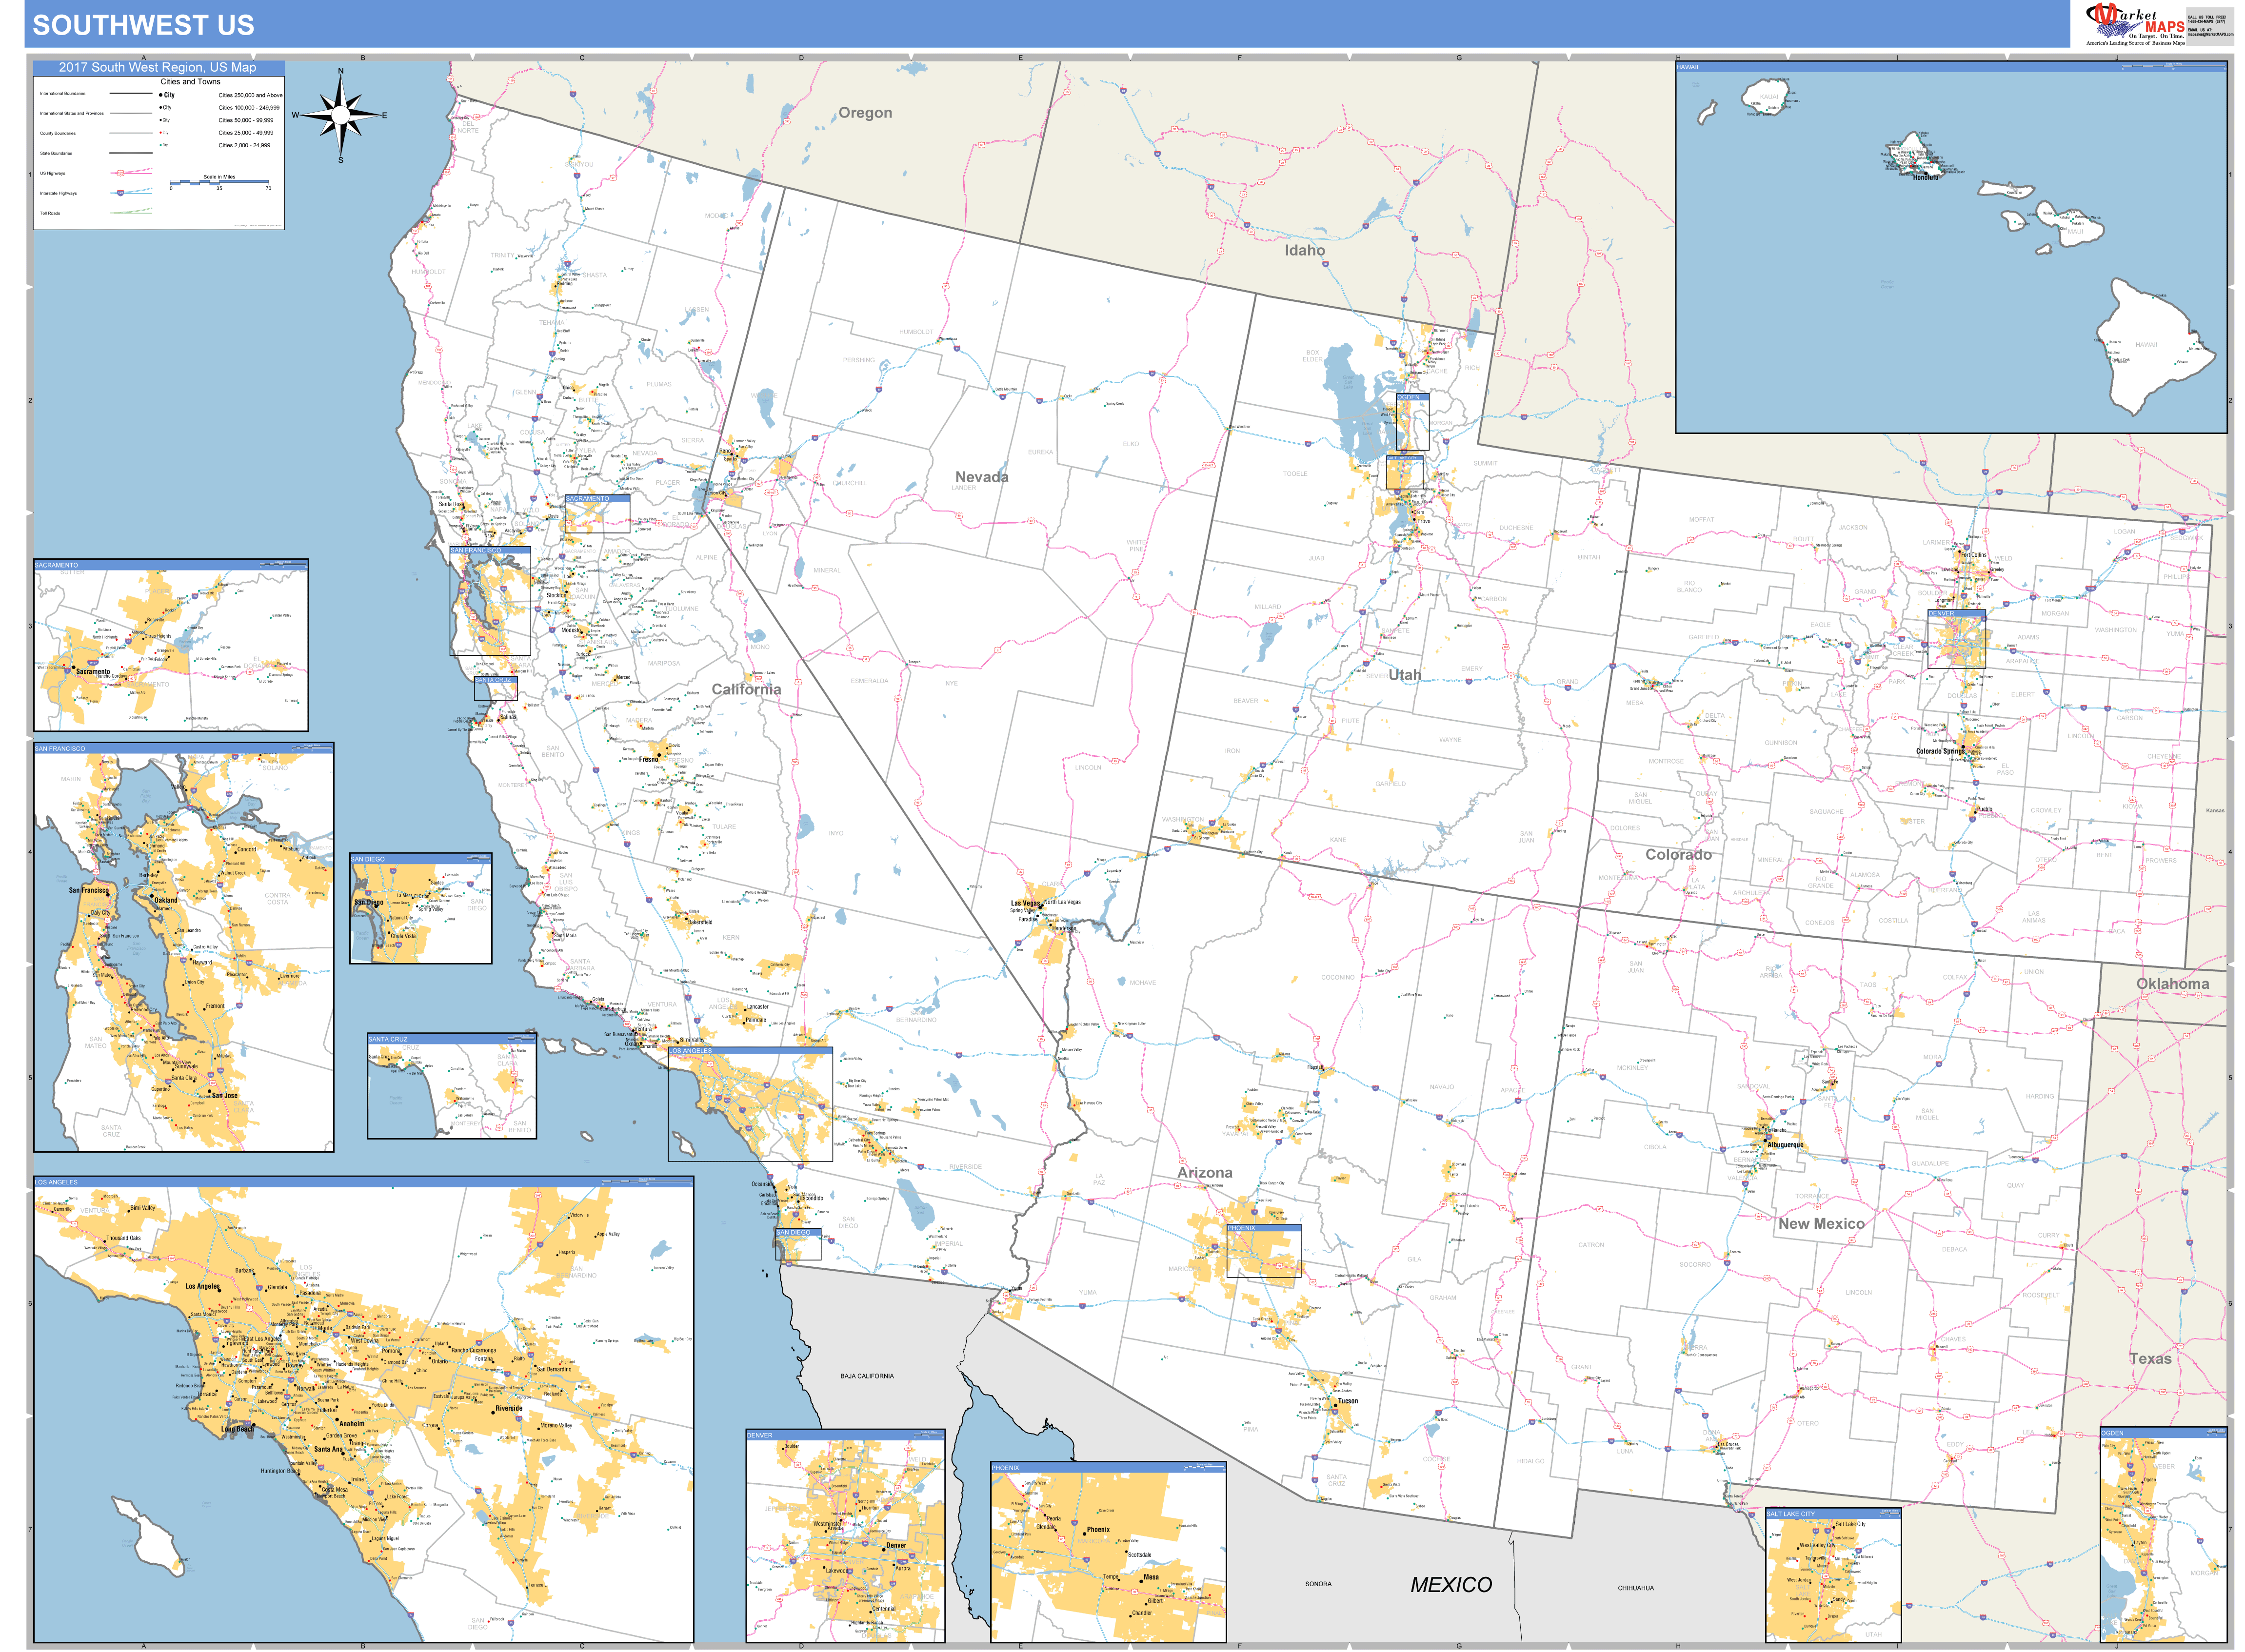Click San Jose in San Francisco inset
This screenshot has width=2245, height=1652.
click(x=225, y=1095)
